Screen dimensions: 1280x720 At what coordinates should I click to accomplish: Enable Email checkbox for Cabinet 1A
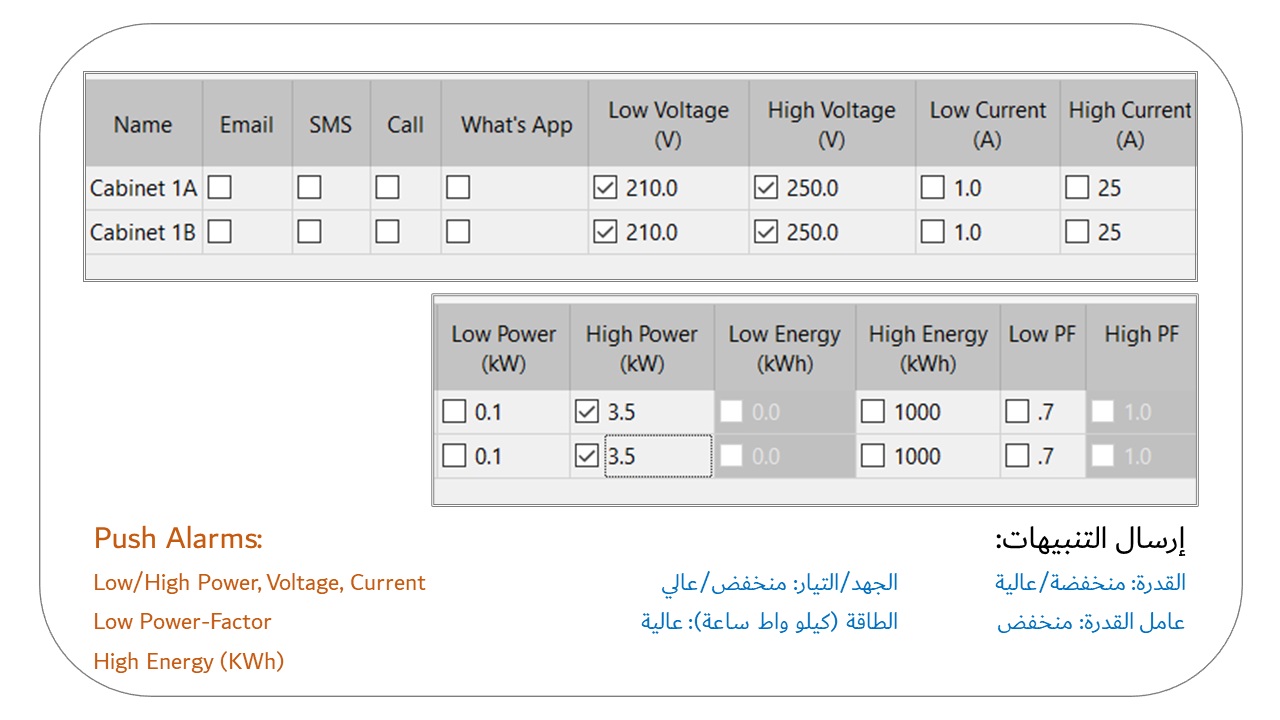point(219,188)
